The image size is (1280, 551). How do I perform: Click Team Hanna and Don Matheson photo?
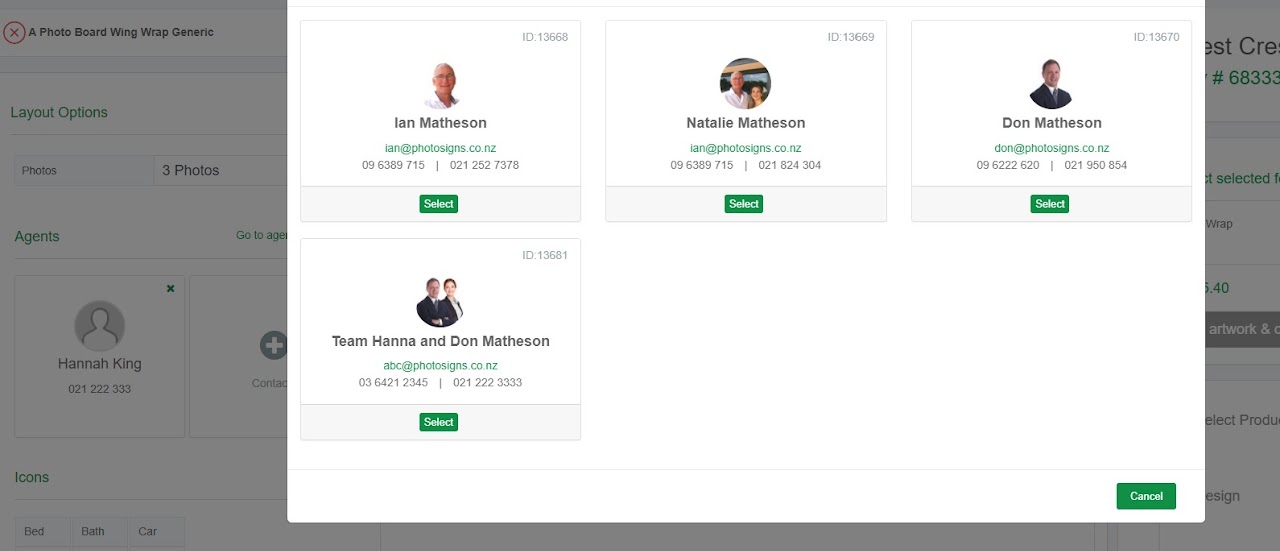point(440,302)
